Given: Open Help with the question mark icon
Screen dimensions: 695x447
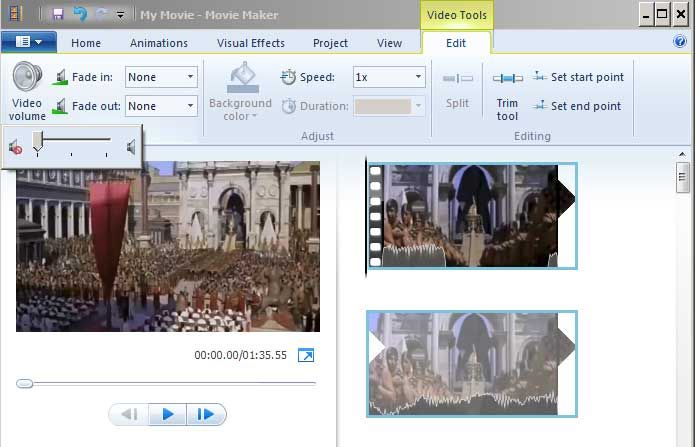Looking at the screenshot, I should [x=679, y=42].
